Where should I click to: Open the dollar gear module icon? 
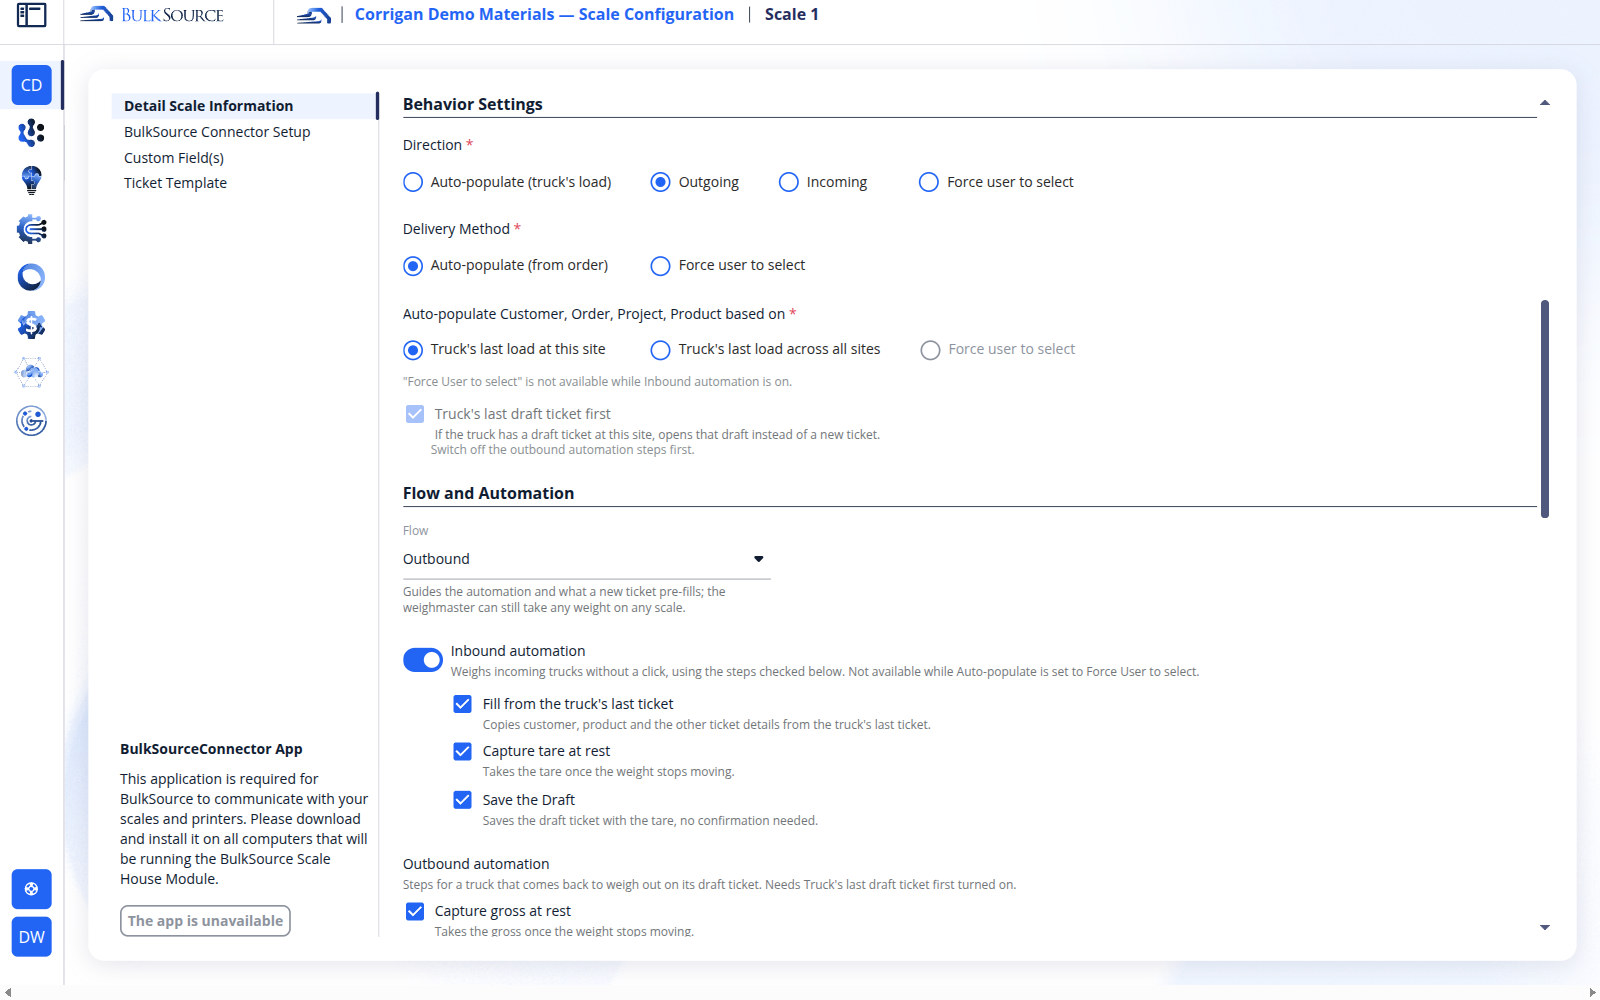coord(32,325)
